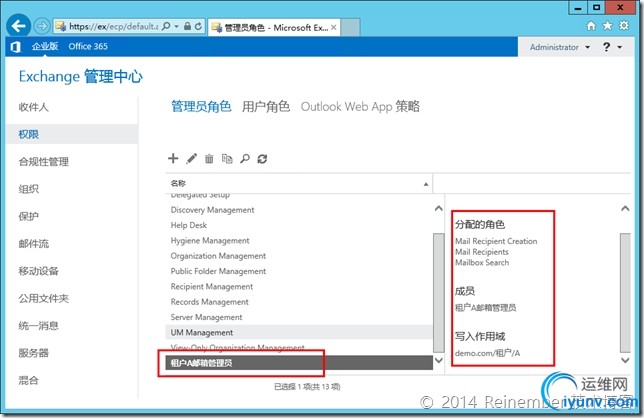
Task: Open the Outlook Web App 策略 tab
Action: click(360, 107)
